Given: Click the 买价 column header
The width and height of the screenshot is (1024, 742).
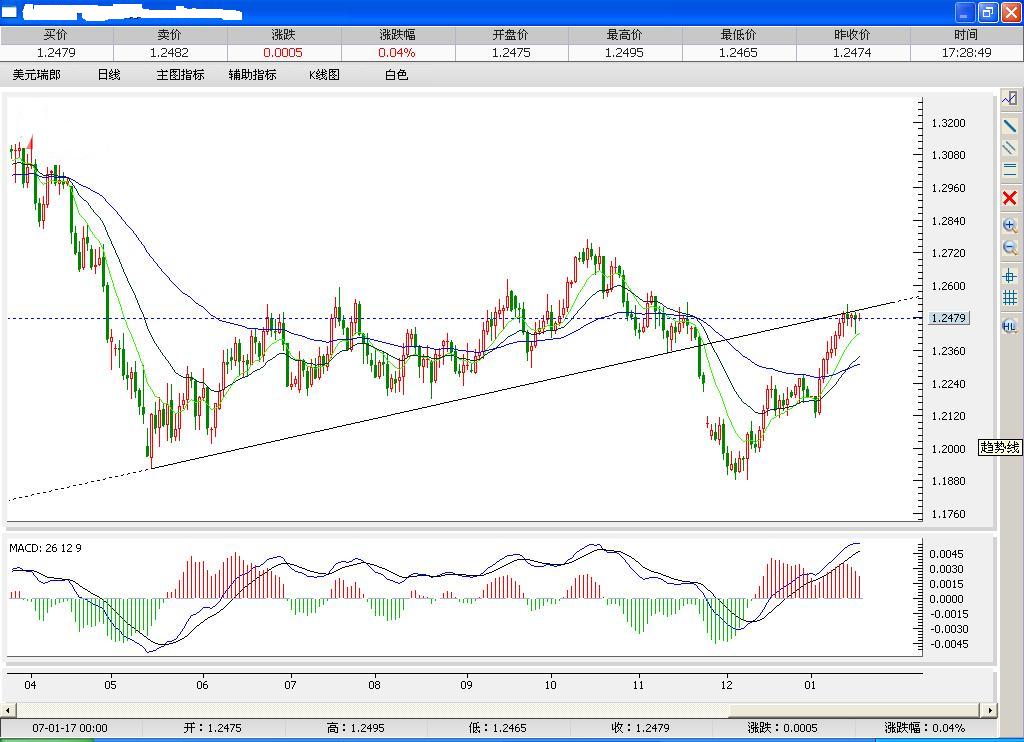Looking at the screenshot, I should (56, 35).
